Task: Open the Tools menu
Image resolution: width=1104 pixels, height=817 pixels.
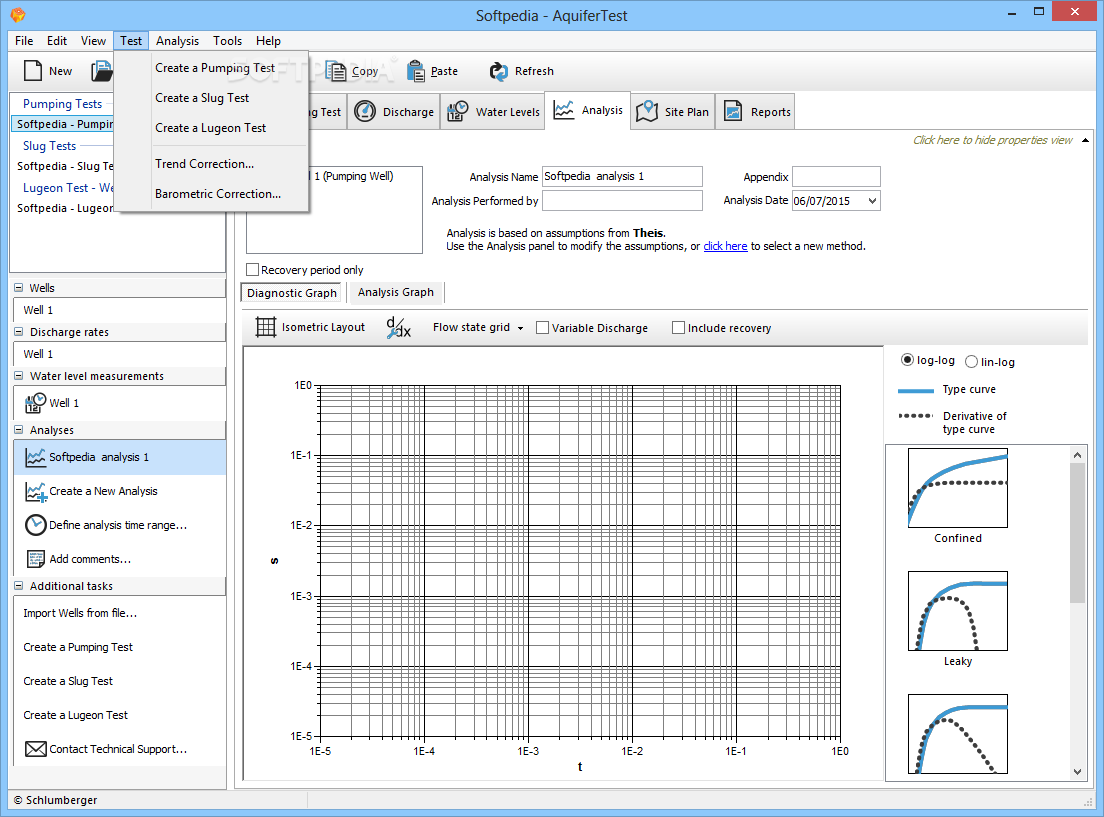Action: (227, 41)
